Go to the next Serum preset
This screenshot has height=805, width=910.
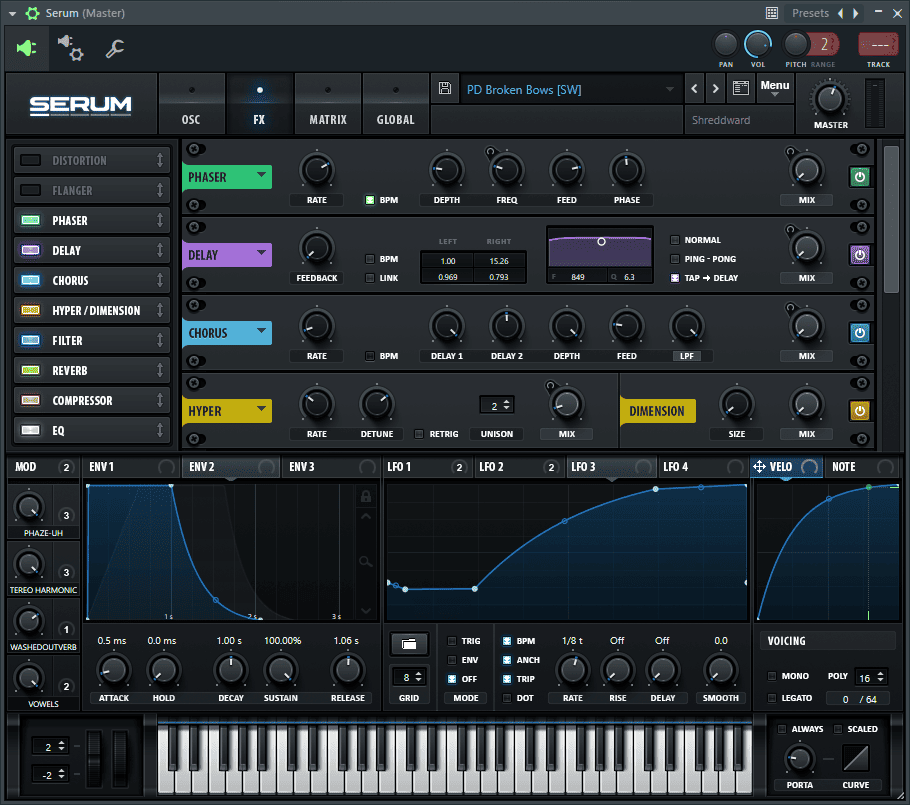click(715, 89)
